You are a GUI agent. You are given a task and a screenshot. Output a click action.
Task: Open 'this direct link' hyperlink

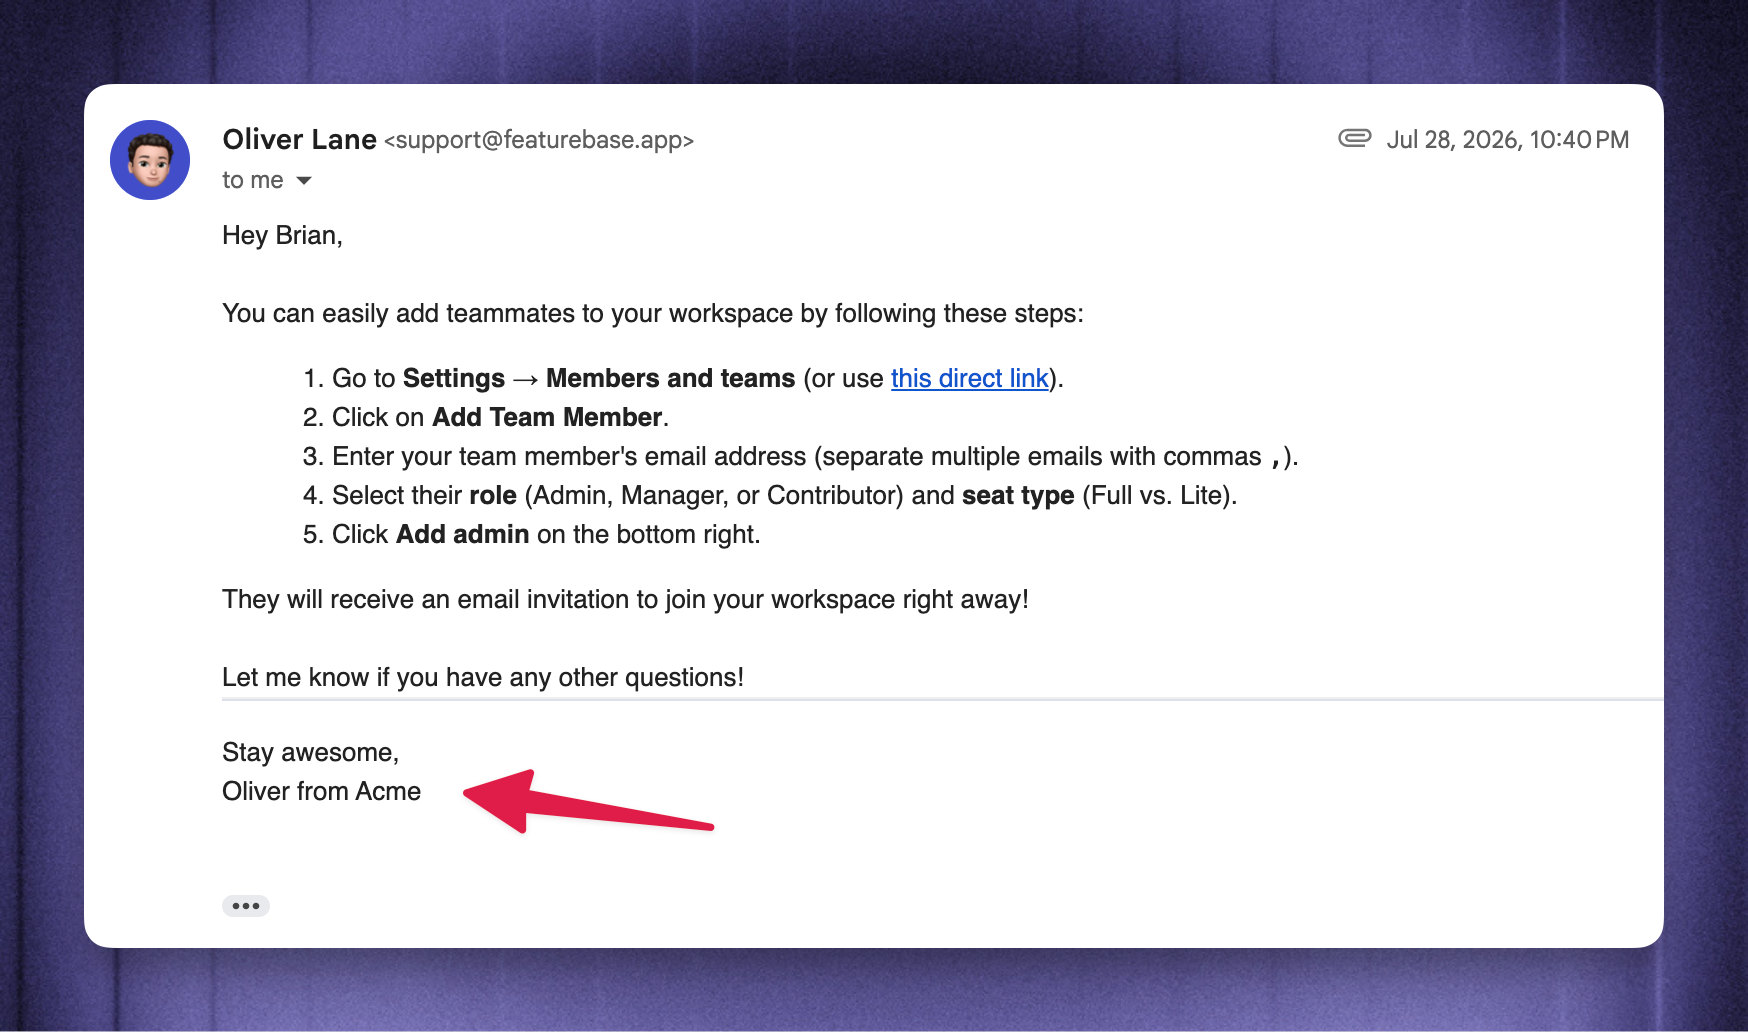(969, 378)
